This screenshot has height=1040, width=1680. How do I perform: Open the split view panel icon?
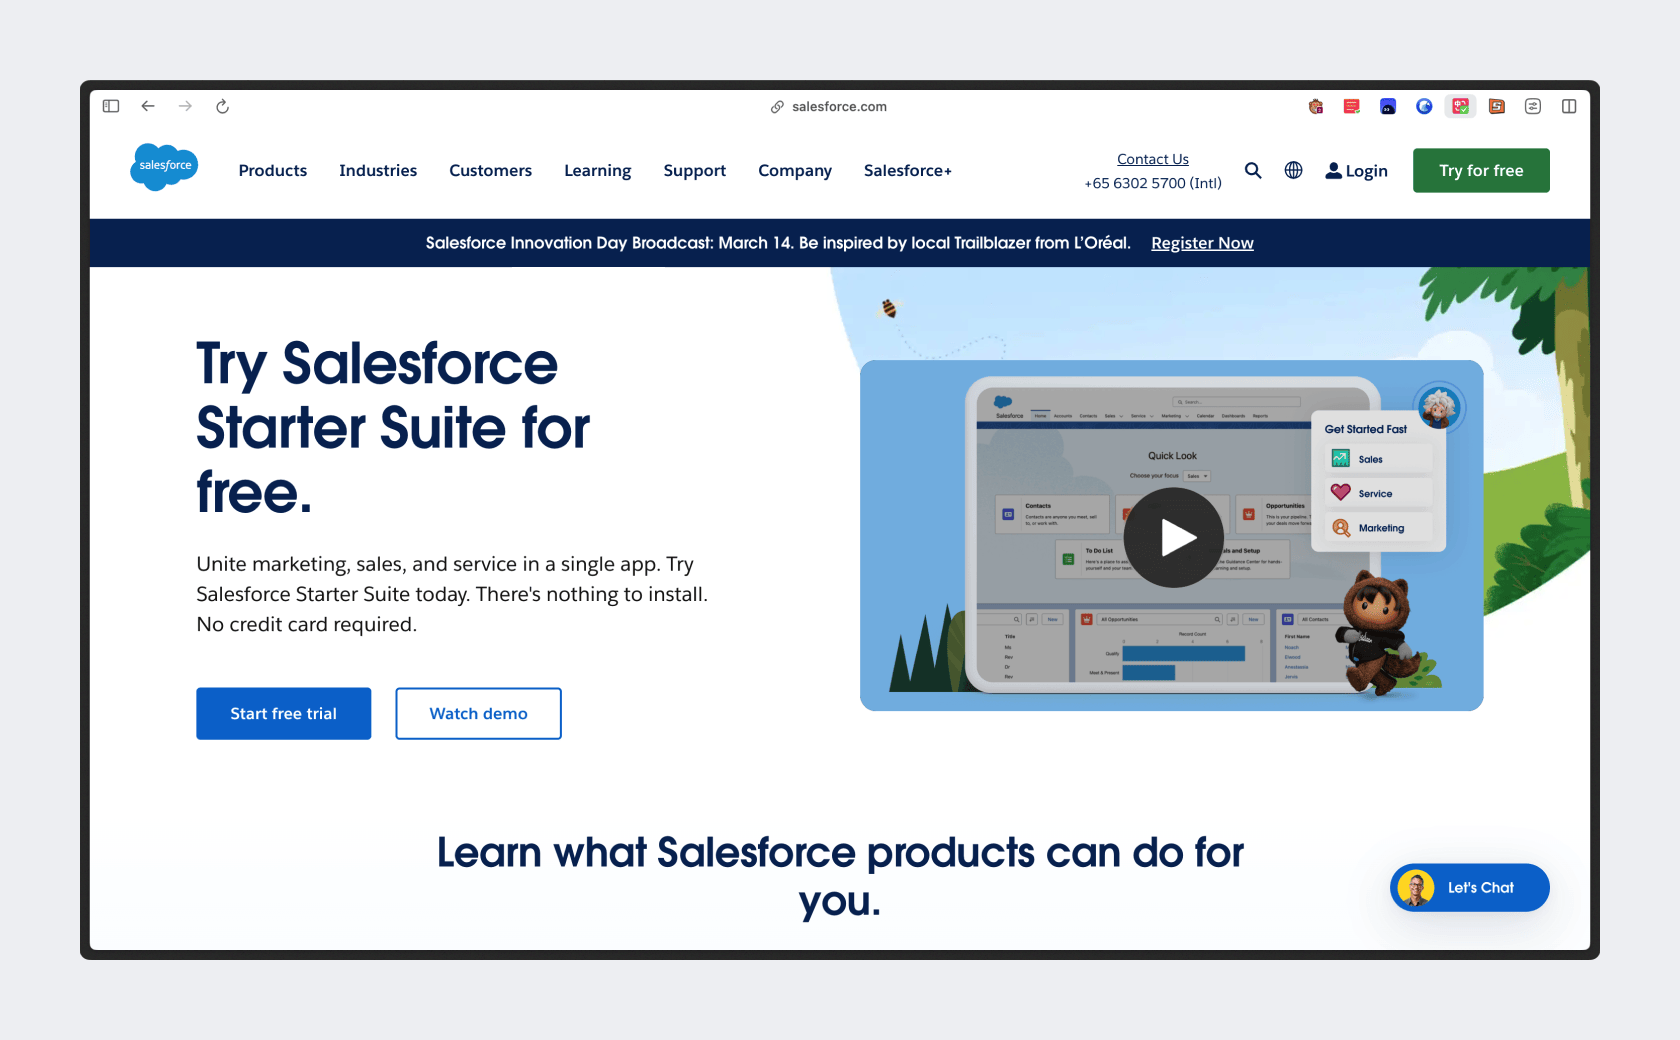click(1569, 106)
